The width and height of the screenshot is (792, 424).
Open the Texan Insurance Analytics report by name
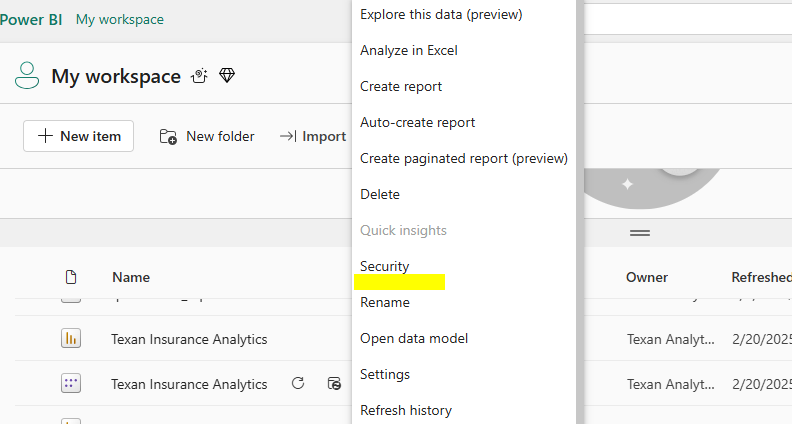(189, 339)
